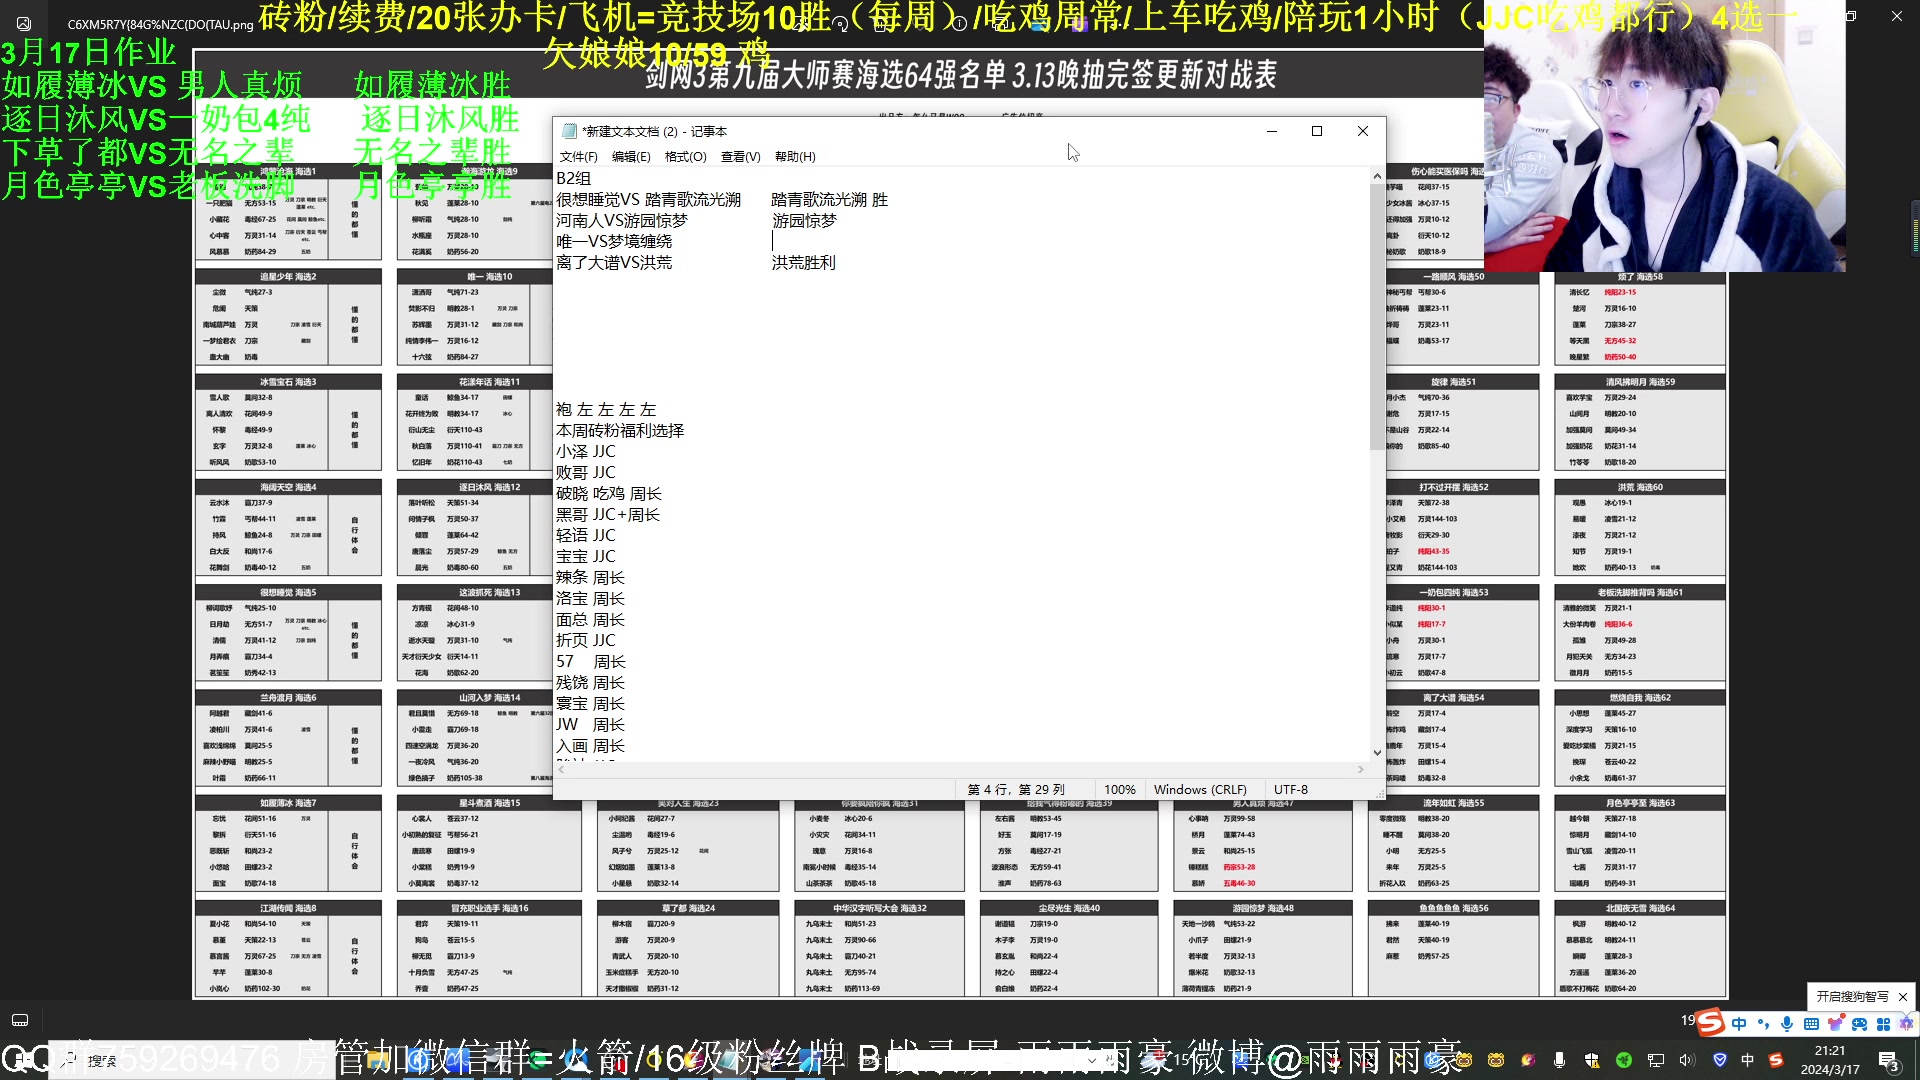Click the 开启搜狗智写 popup text
Screen dimensions: 1920x1080
(1852, 997)
